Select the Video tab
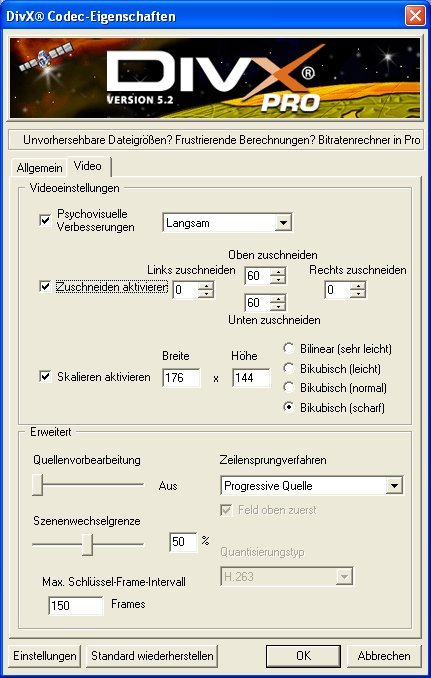Image resolution: width=431 pixels, height=678 pixels. point(88,166)
